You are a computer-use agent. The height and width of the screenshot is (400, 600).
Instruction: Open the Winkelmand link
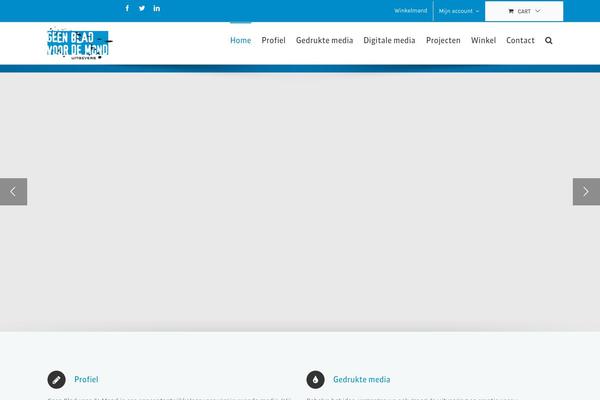point(411,11)
